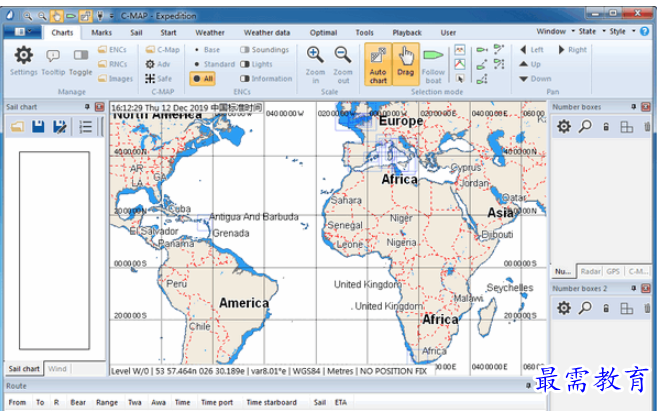Open the Help question mark icon

coord(644,31)
